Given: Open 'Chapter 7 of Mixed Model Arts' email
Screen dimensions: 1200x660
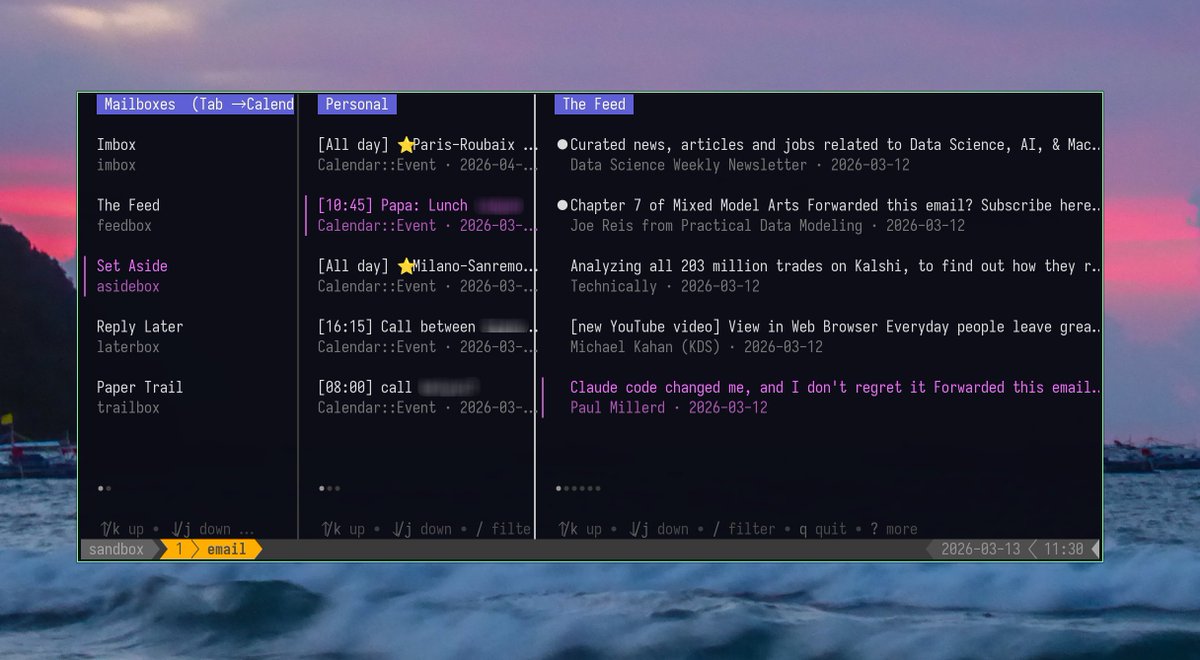Looking at the screenshot, I should (828, 215).
